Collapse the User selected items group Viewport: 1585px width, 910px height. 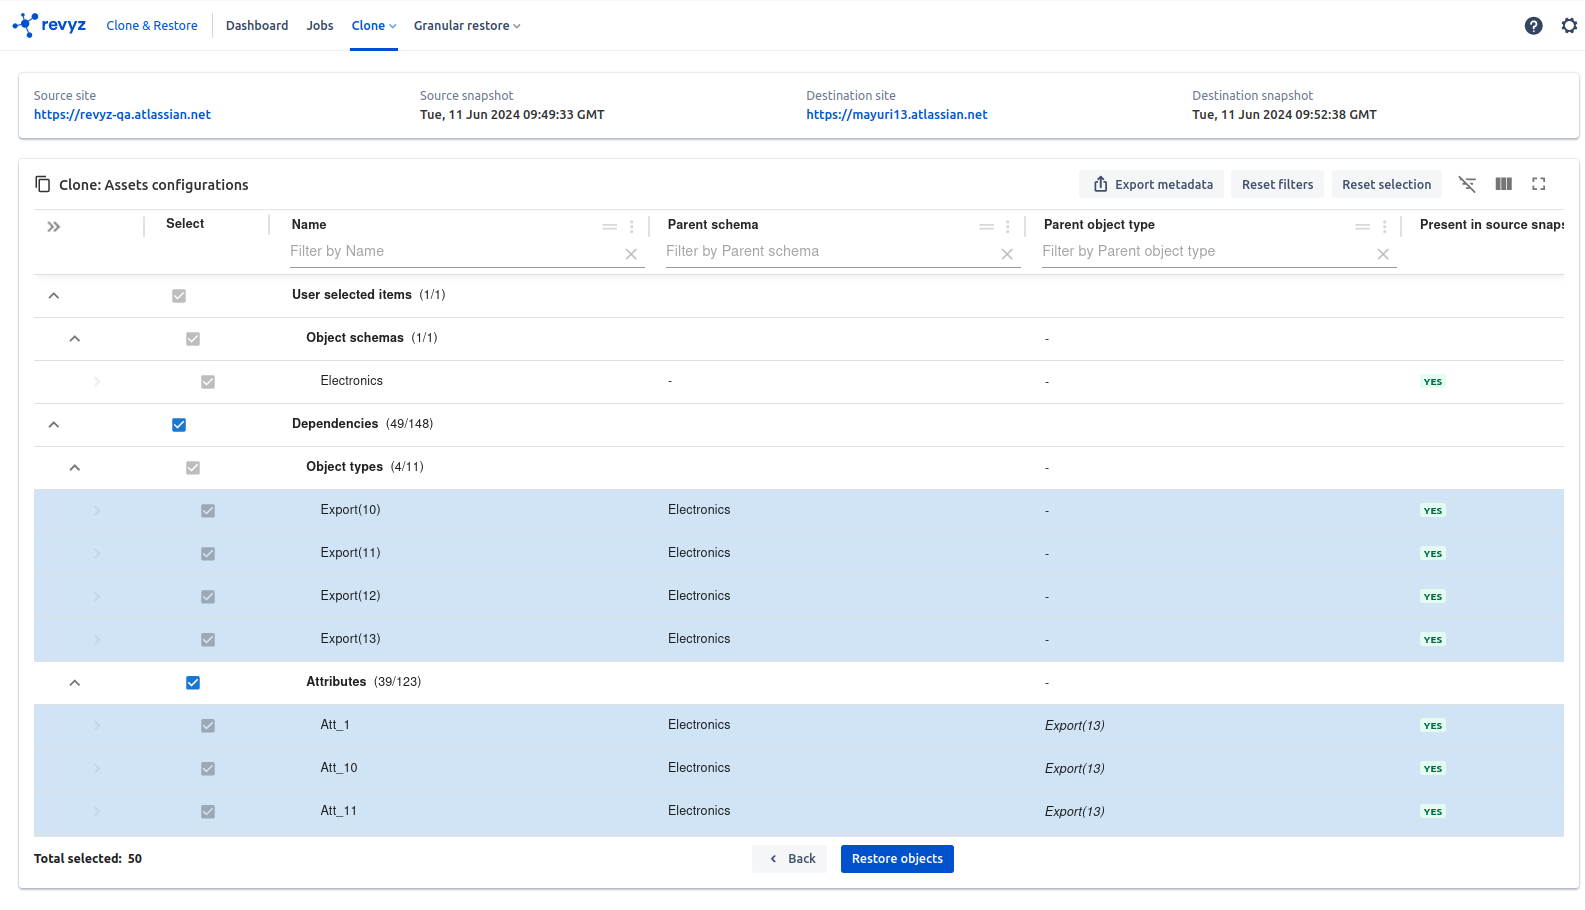(x=54, y=296)
